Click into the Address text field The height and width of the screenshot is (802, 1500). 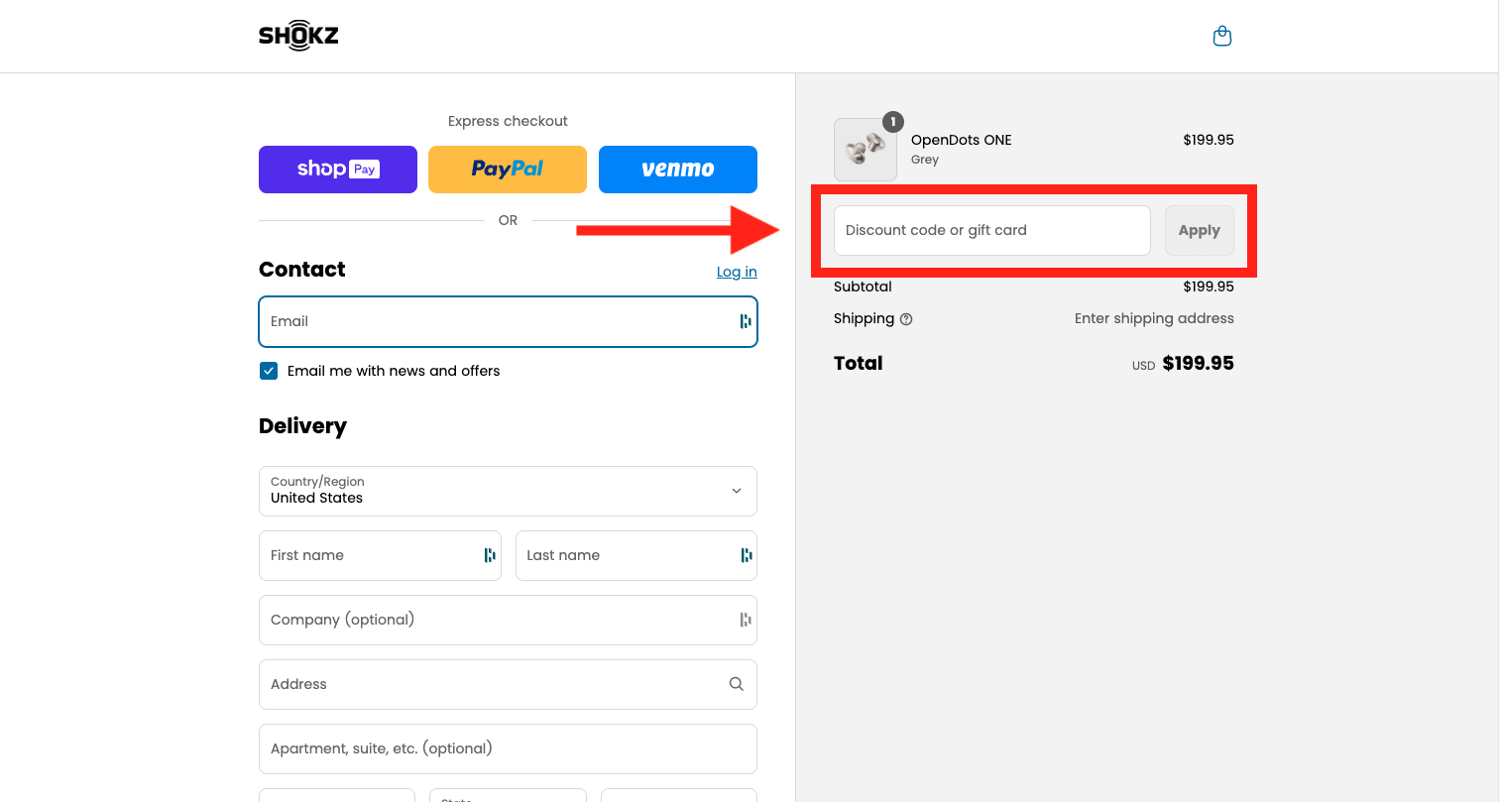point(490,684)
